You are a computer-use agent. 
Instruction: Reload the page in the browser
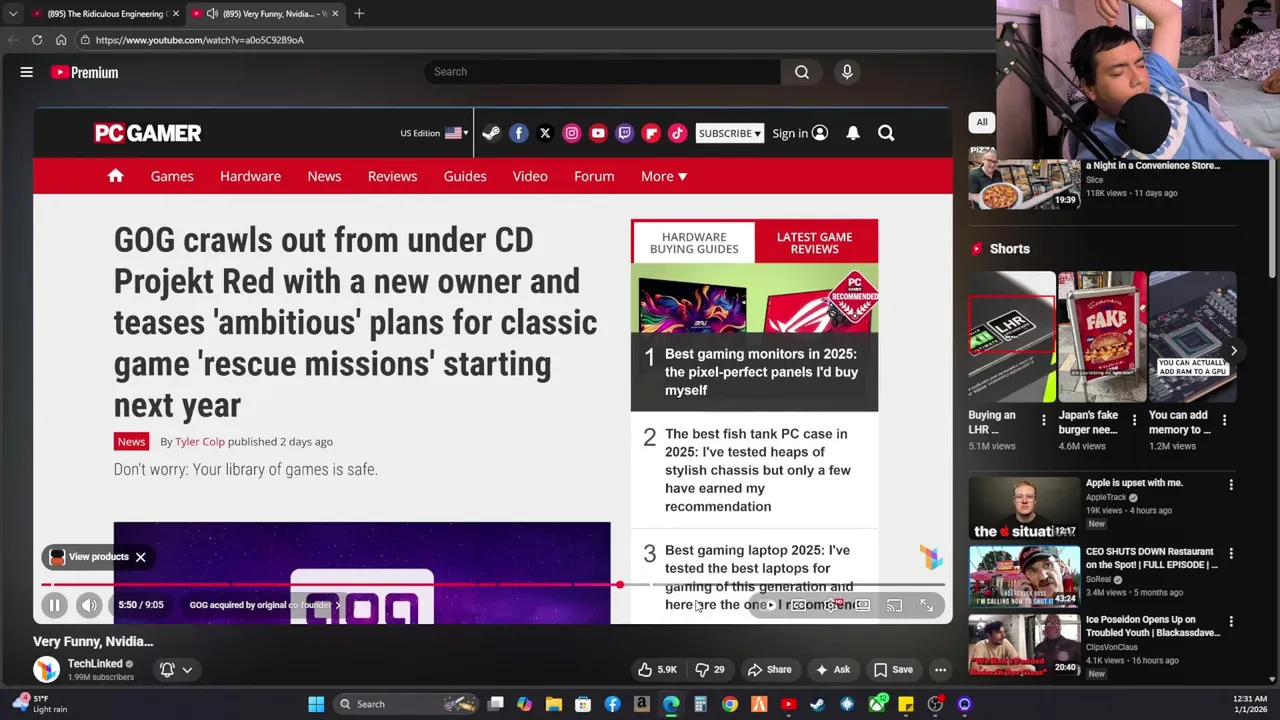(37, 40)
